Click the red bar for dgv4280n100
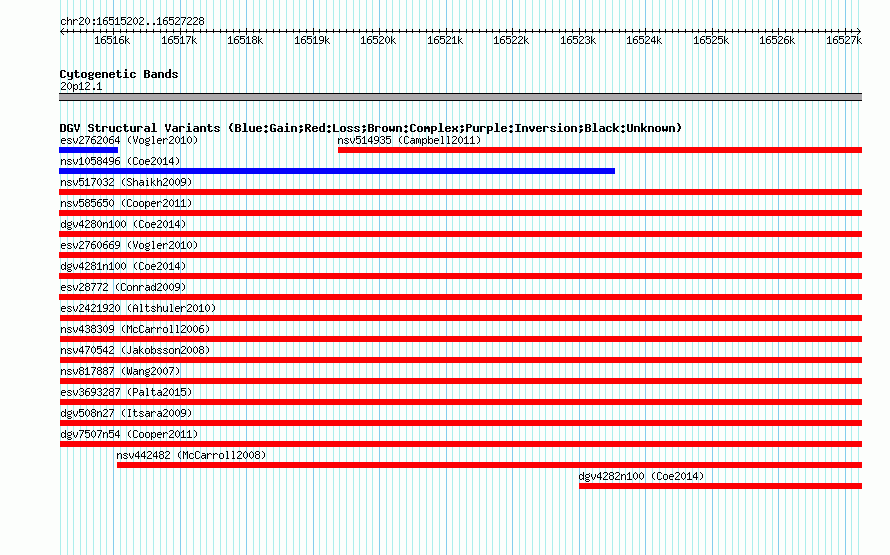The image size is (890, 555). point(460,234)
